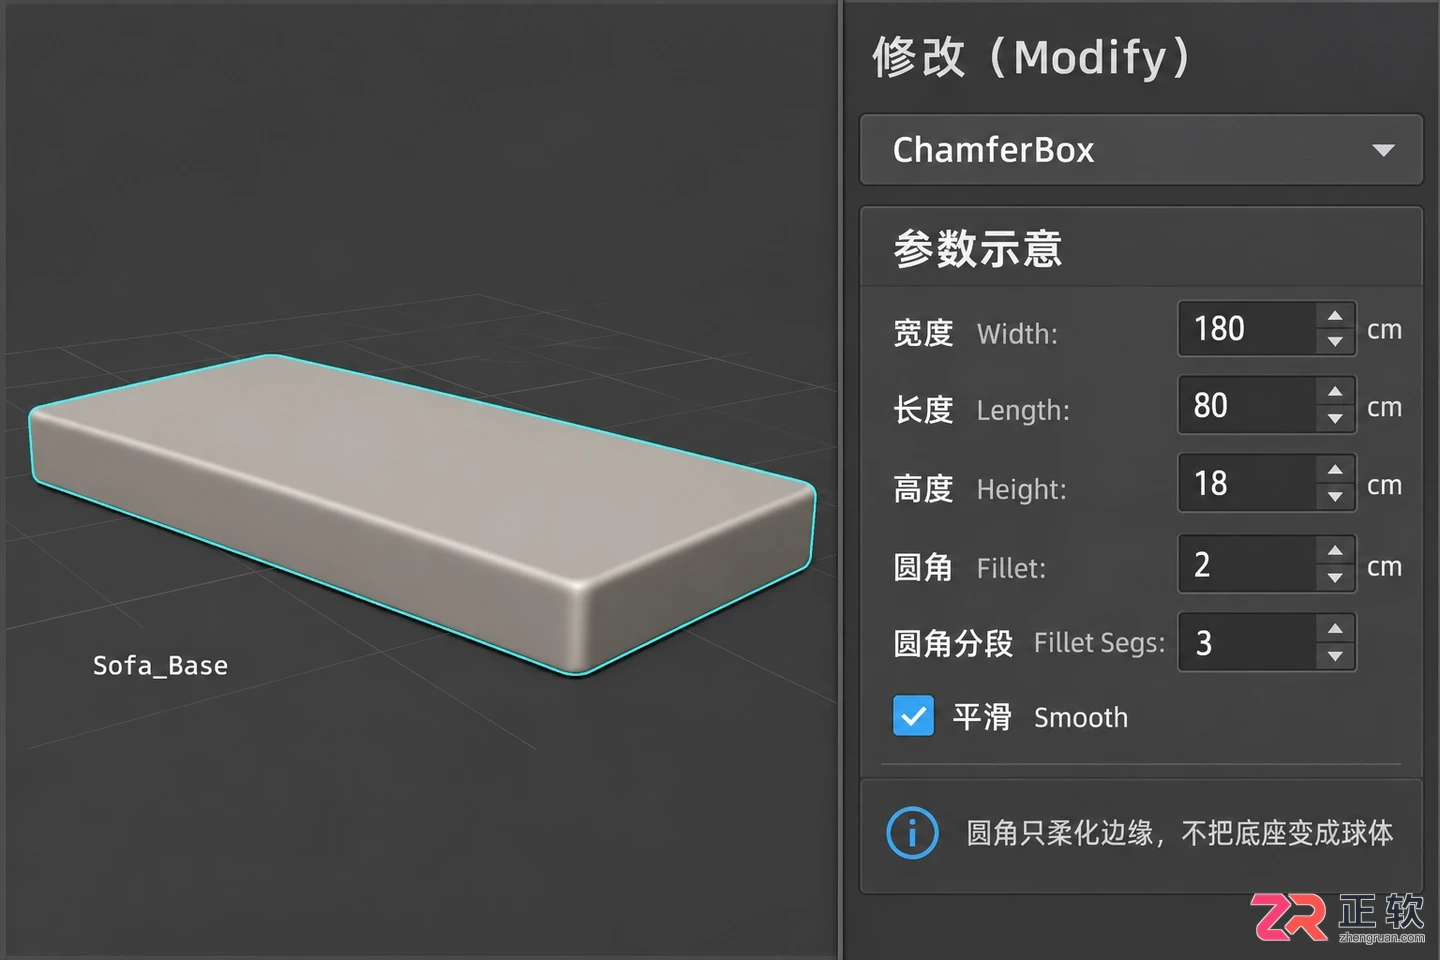The height and width of the screenshot is (960, 1440).
Task: Decrease the Length value with down arrow
Action: click(1335, 419)
